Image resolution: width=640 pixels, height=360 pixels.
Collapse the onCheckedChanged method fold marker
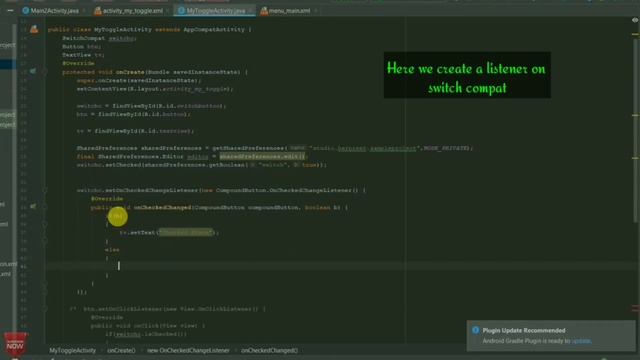pos(45,207)
